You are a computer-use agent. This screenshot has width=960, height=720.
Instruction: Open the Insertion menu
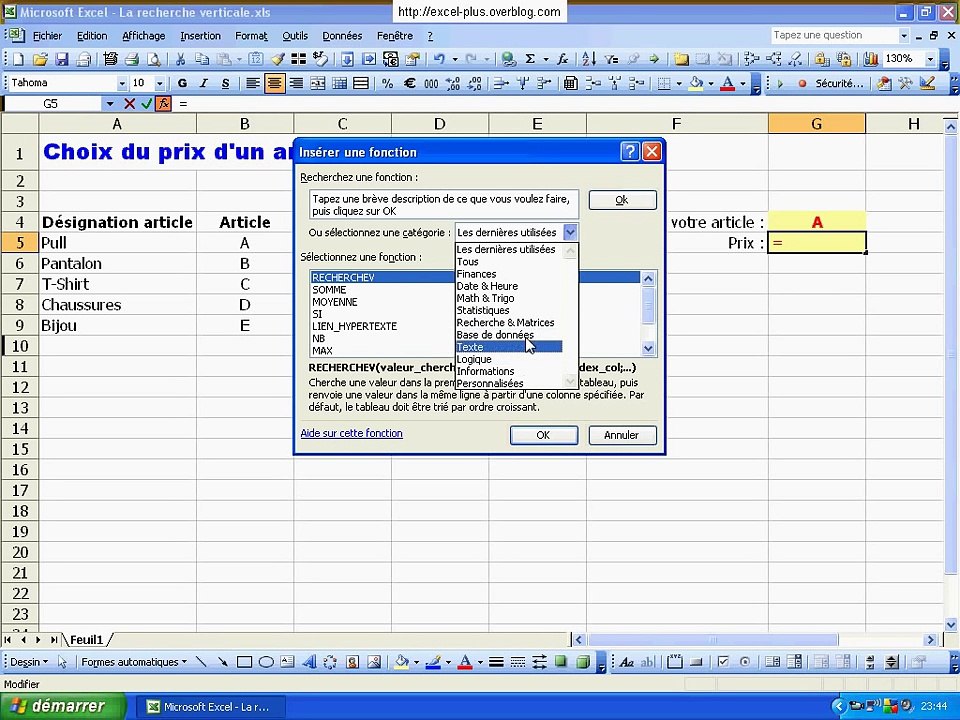[x=200, y=36]
